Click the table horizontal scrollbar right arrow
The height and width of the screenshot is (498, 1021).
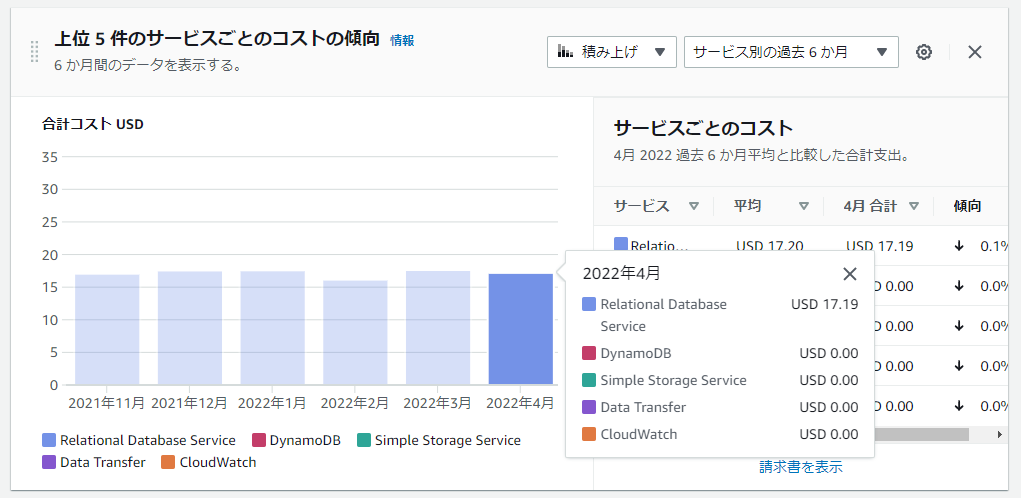[x=999, y=435]
